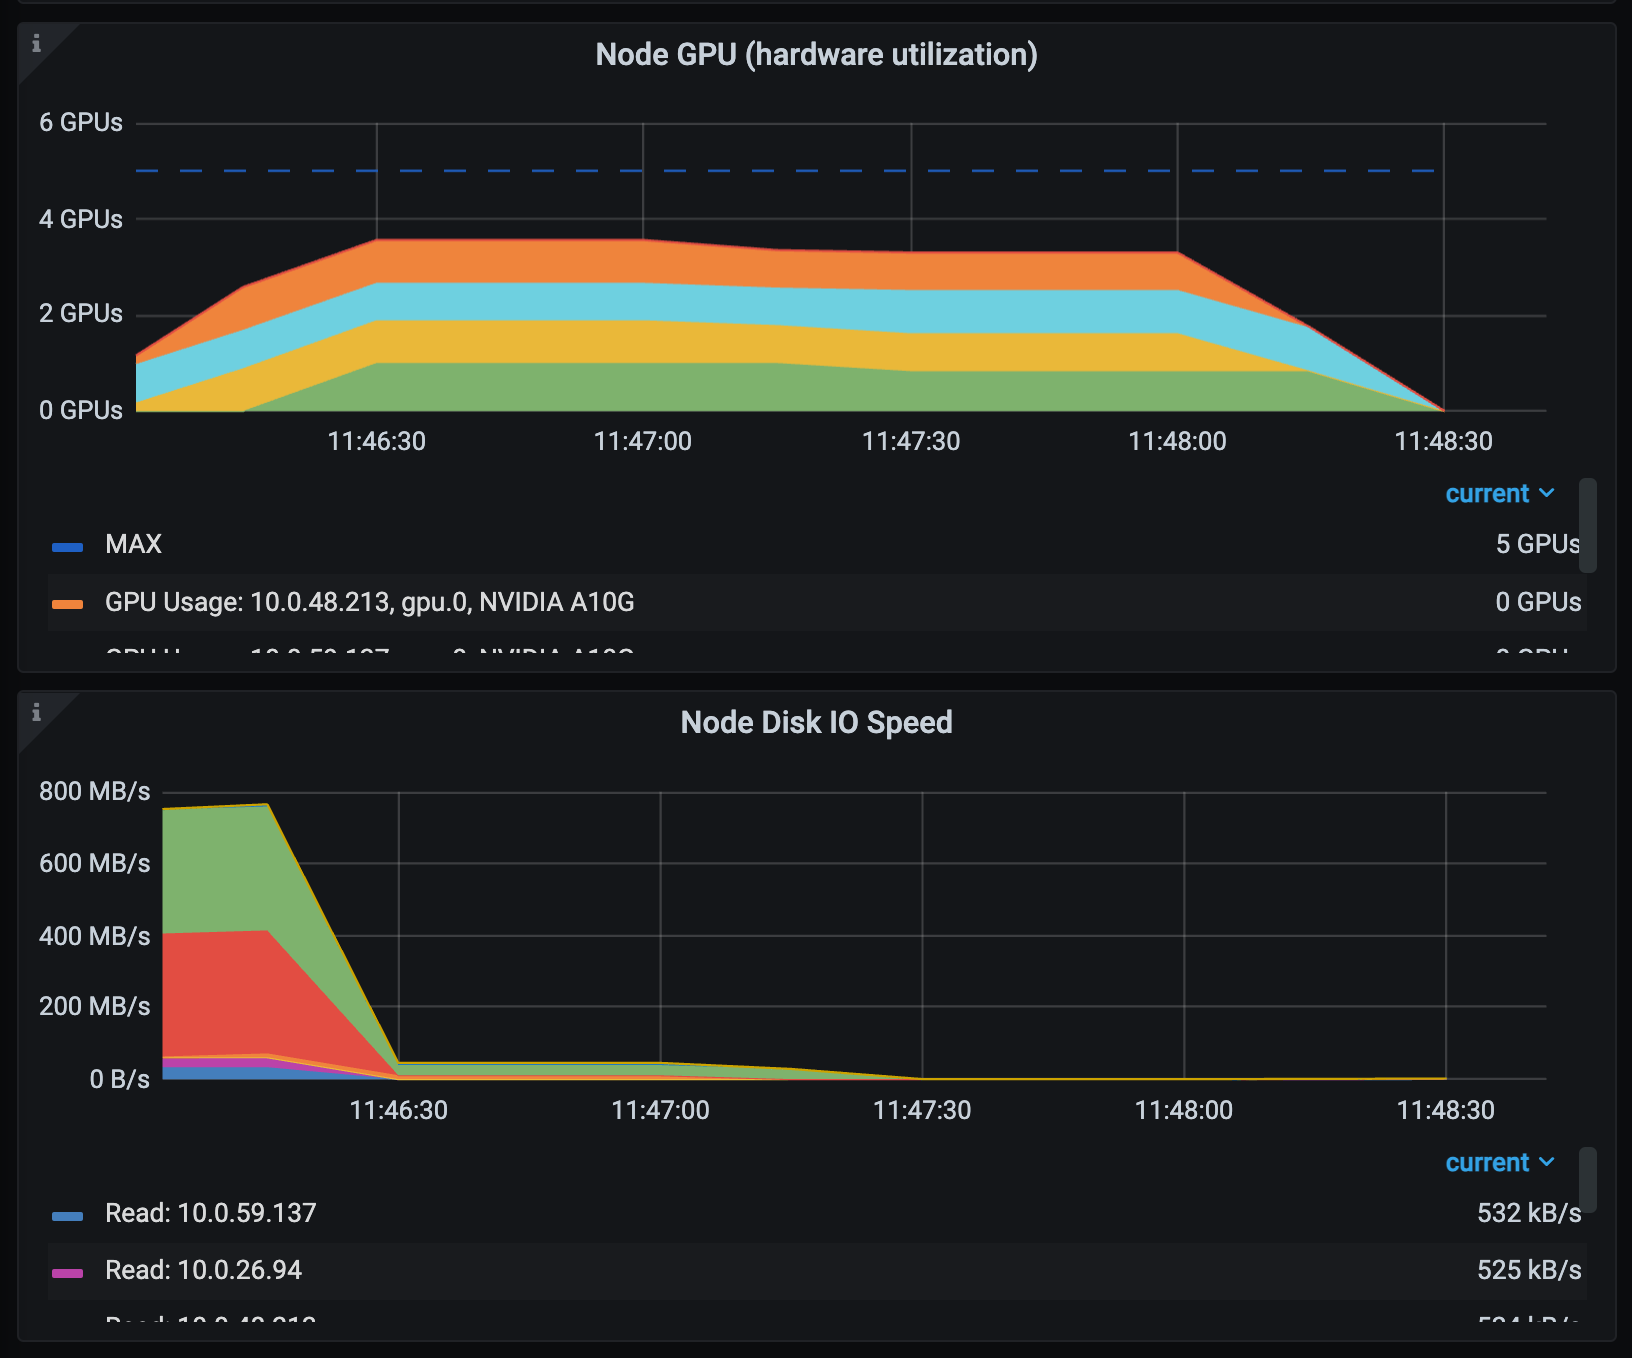Sort Disk IO legend by the current column

1498,1163
